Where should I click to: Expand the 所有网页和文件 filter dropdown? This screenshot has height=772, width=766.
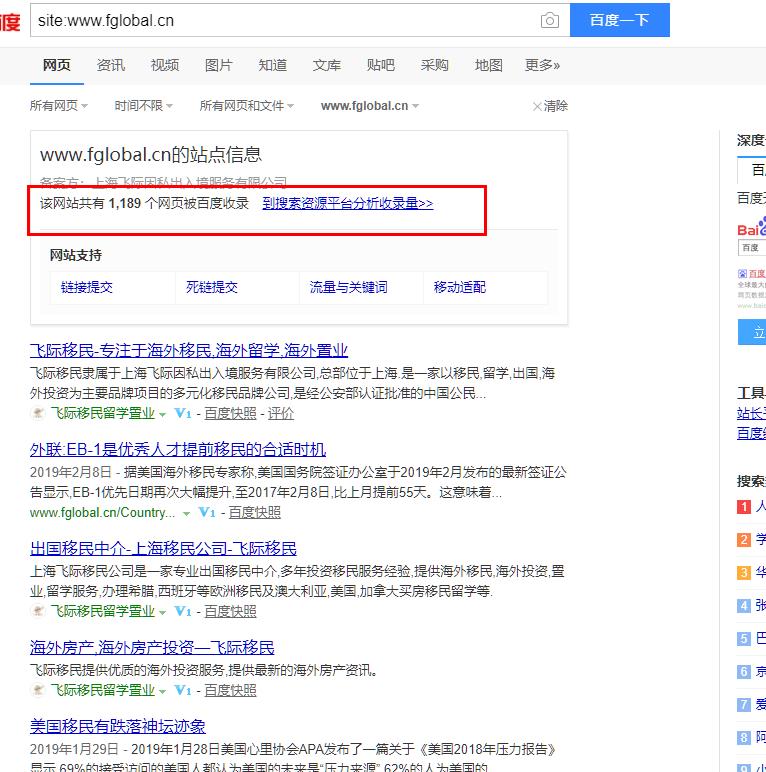[x=247, y=106]
